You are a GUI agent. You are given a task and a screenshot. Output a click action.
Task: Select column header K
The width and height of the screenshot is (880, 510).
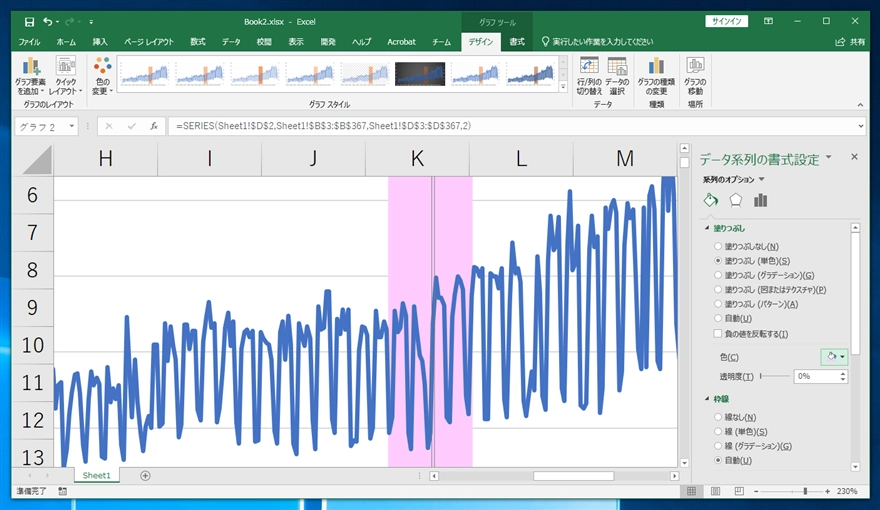[417, 159]
